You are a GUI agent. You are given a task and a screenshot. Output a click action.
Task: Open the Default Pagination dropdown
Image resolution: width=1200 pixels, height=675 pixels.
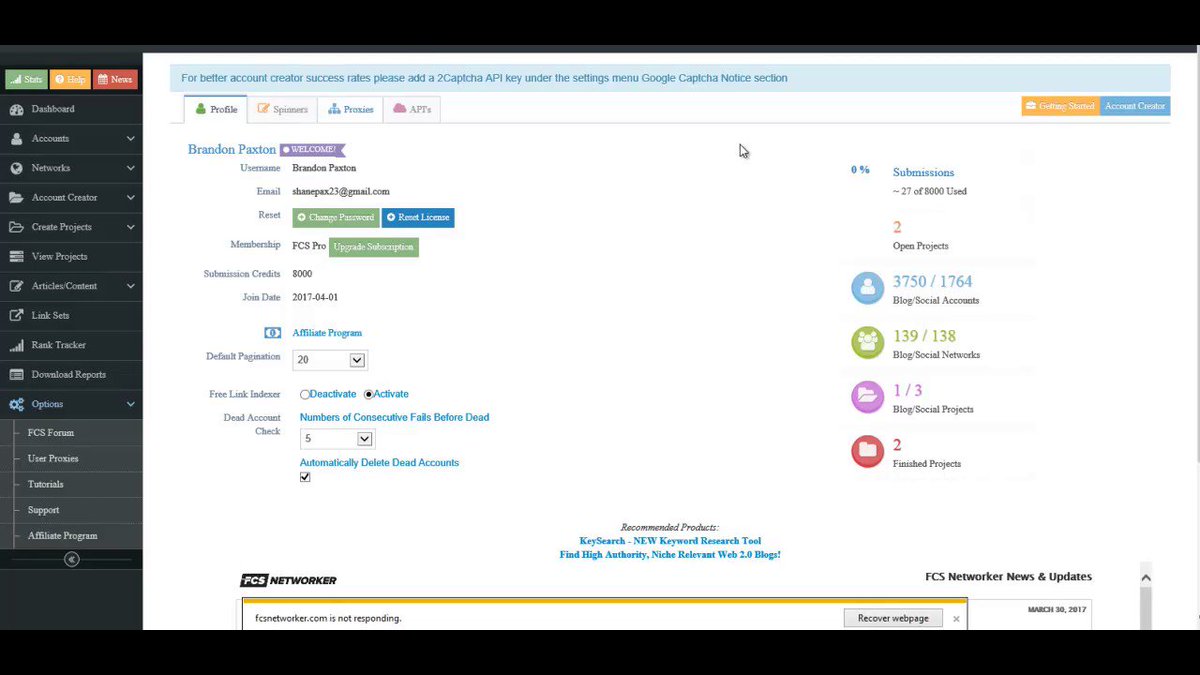tap(330, 360)
